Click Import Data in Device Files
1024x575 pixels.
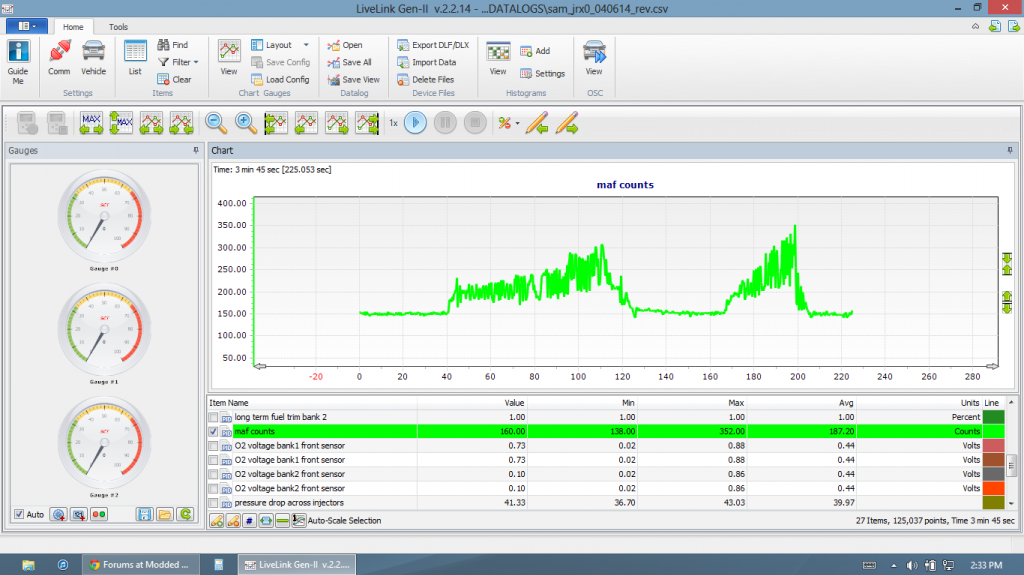(x=426, y=62)
